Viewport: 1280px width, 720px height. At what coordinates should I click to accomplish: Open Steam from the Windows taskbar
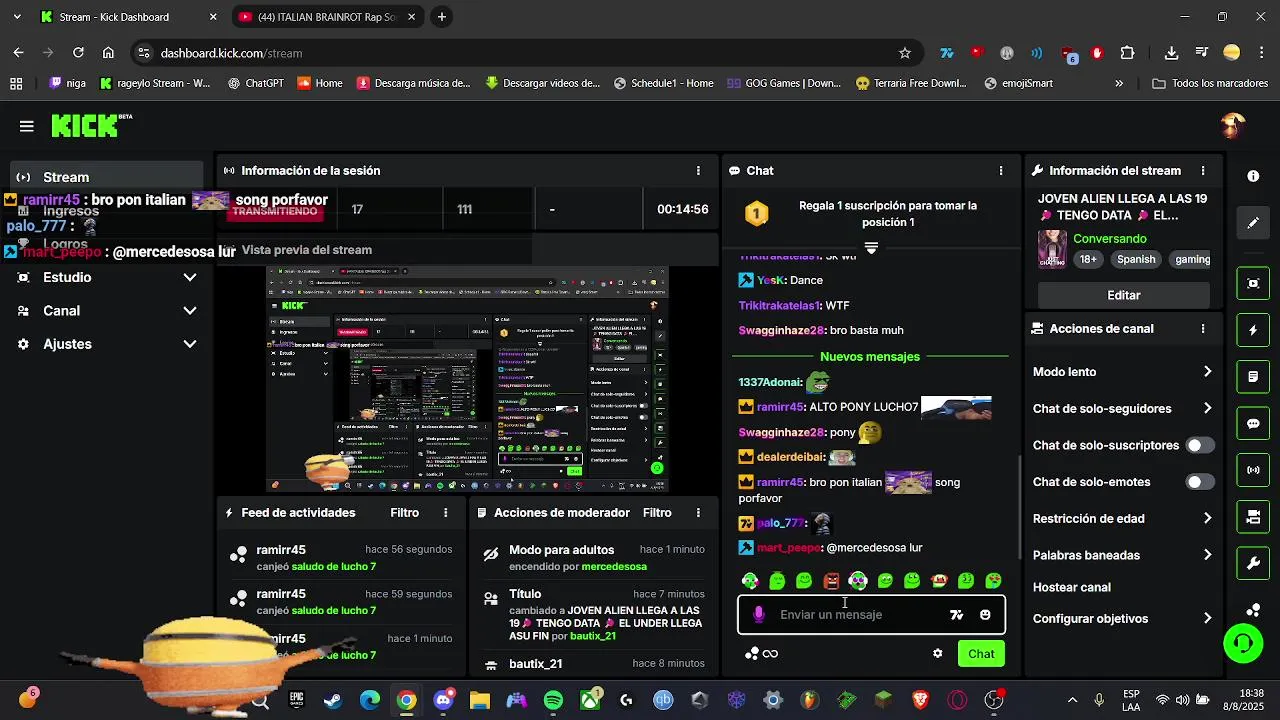point(333,701)
